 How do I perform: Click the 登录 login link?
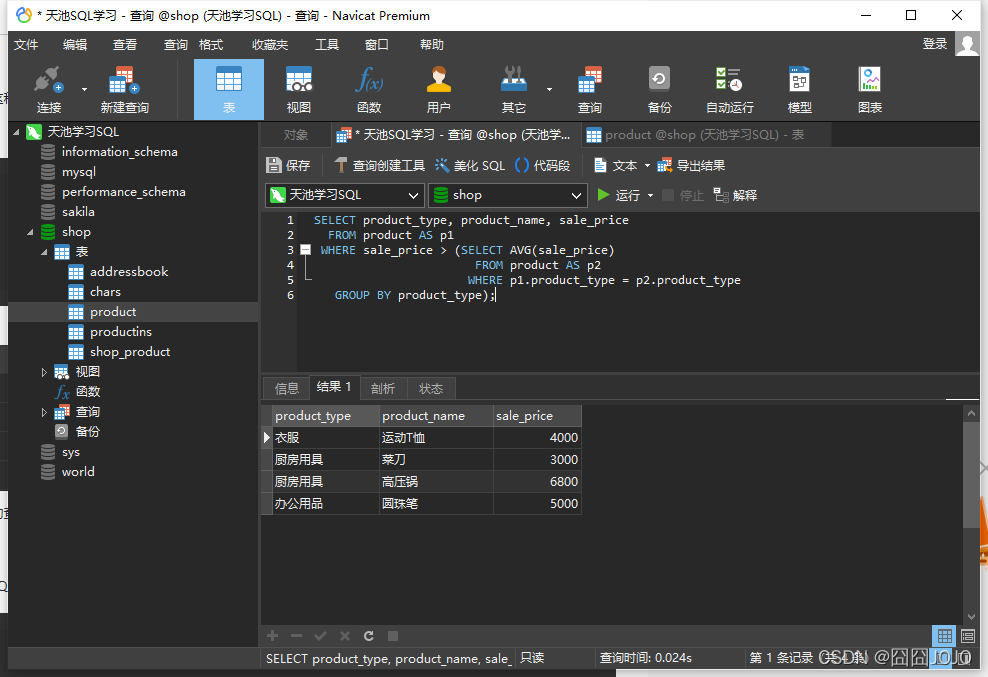tap(934, 43)
